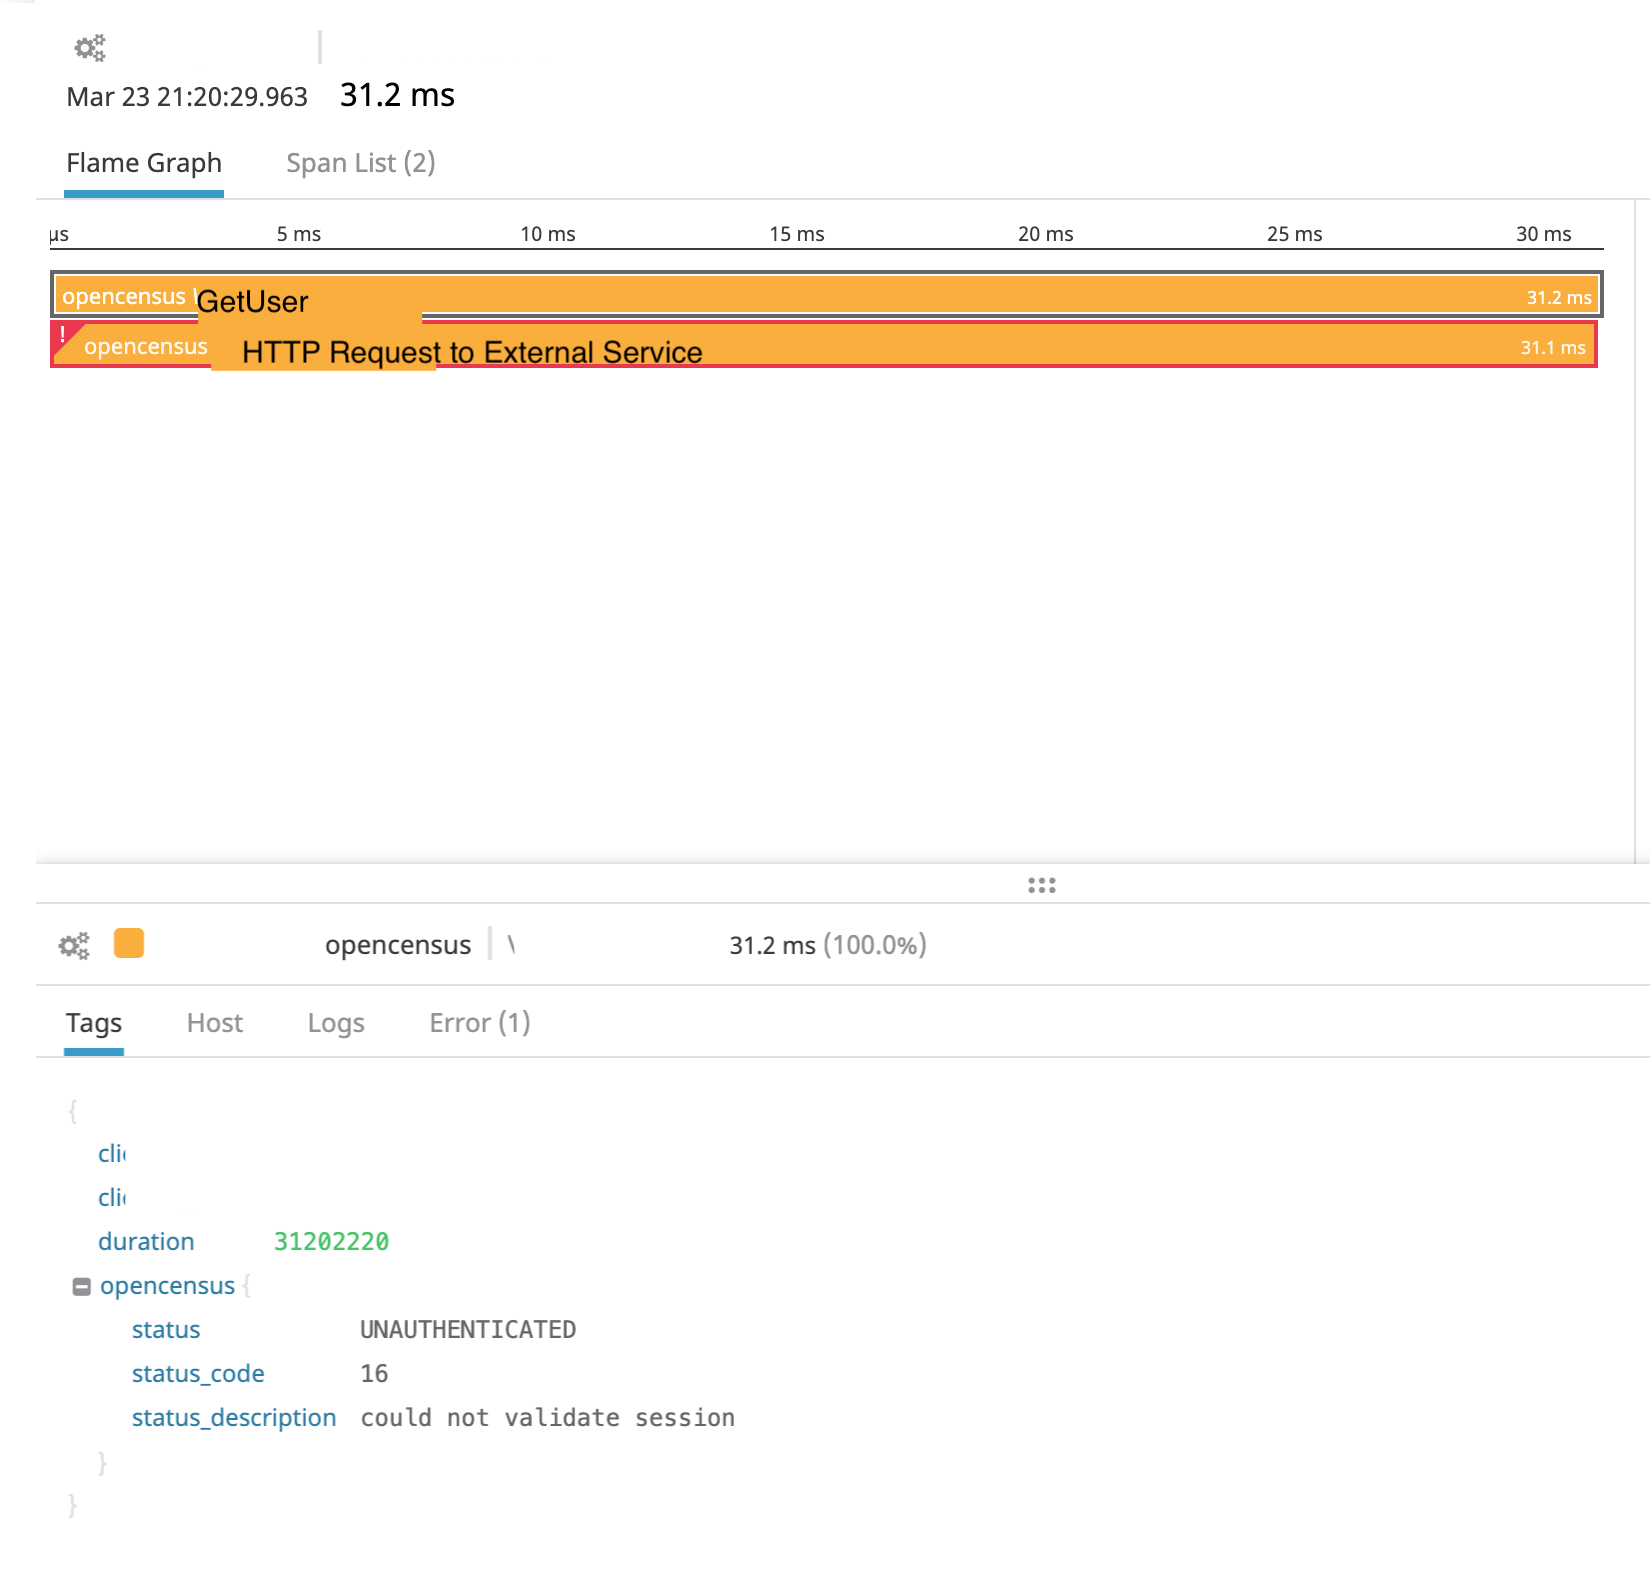
Task: Select the Tags tab
Action: coord(94,1022)
